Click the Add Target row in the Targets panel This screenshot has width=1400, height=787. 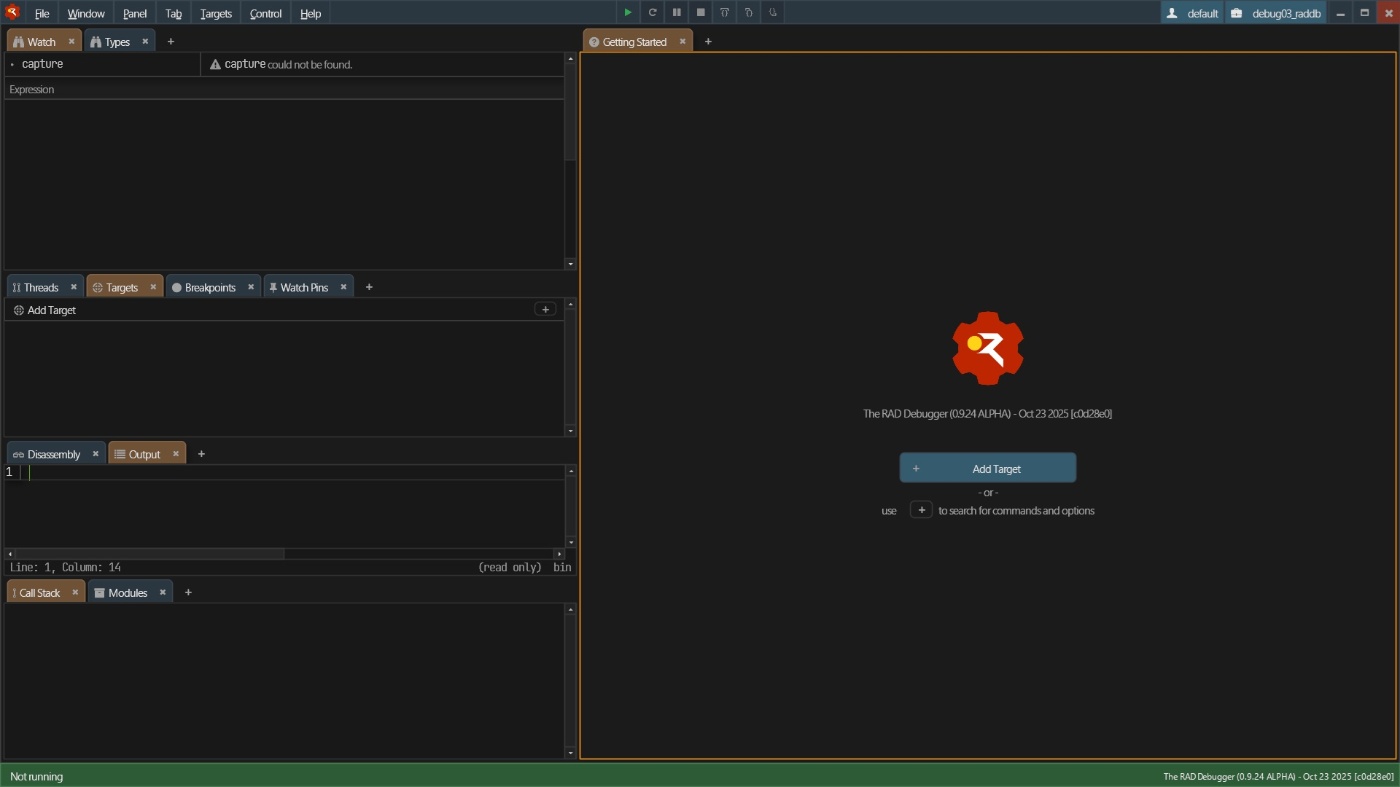[x=284, y=310]
